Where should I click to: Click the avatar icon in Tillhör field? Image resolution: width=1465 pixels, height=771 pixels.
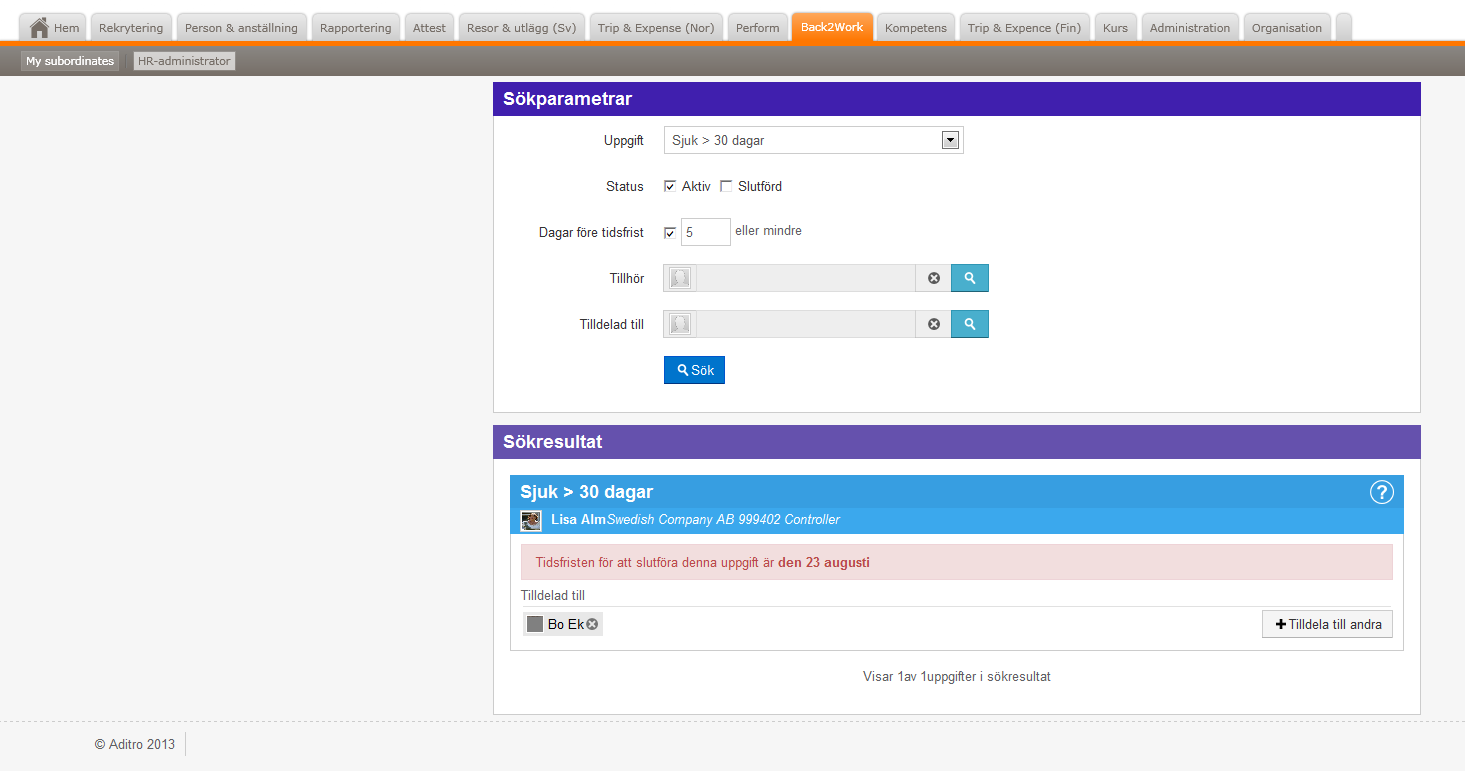(680, 278)
